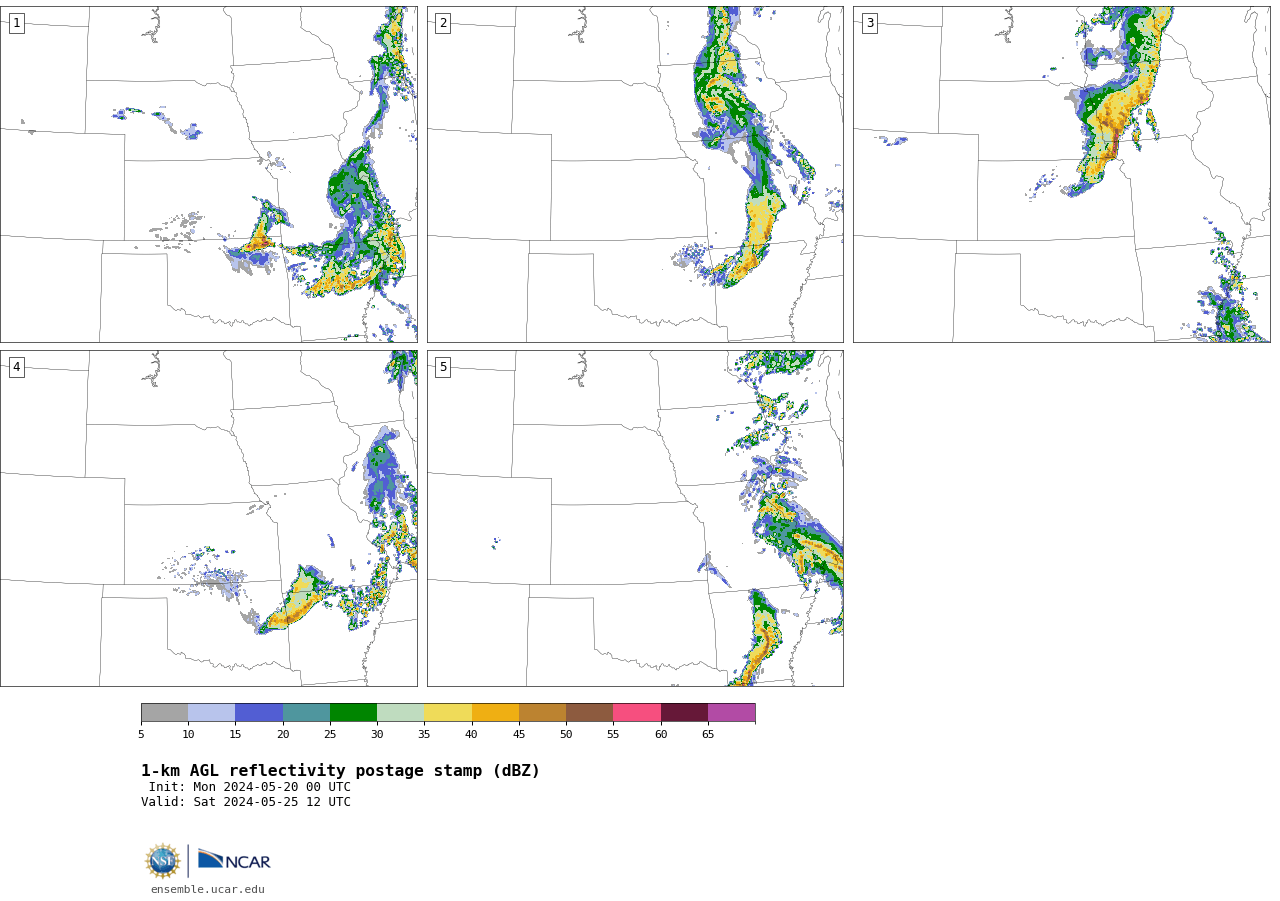Image resolution: width=1280 pixels, height=901 pixels.
Task: Click the 1-km AGL reflectivity postage stamp title
Action: click(340, 771)
